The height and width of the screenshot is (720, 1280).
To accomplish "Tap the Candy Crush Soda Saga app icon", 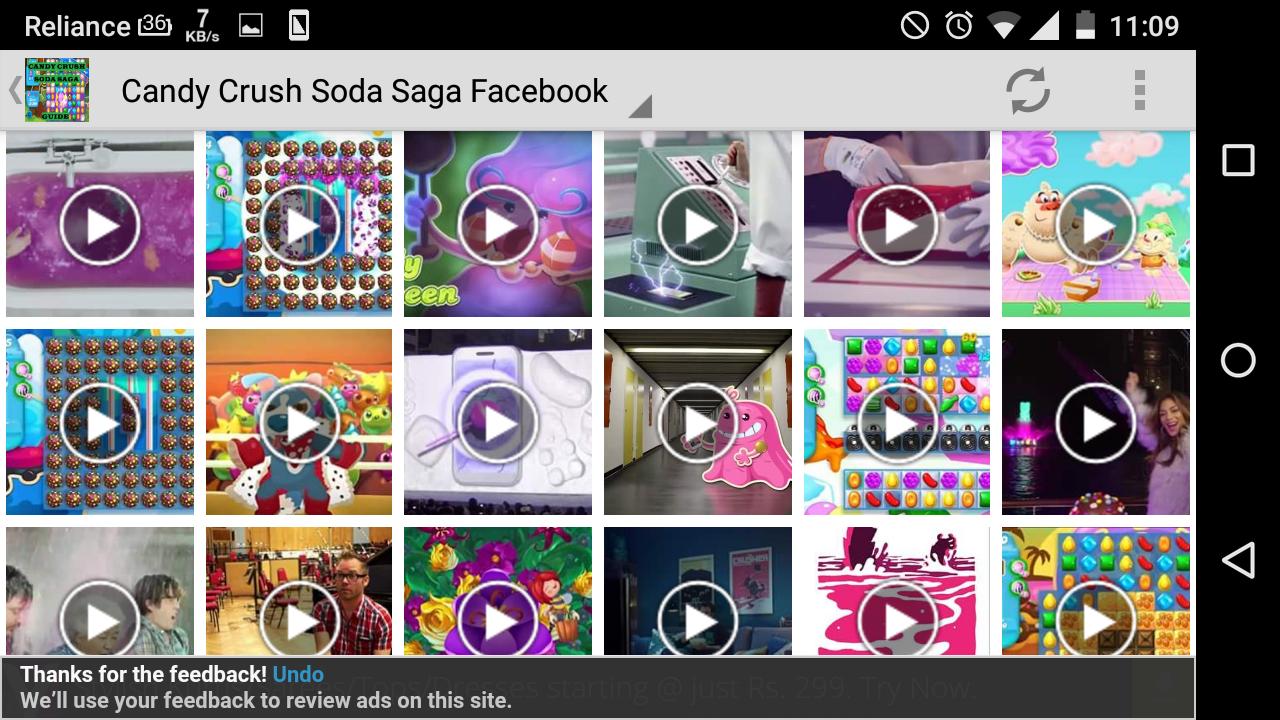I will [57, 91].
